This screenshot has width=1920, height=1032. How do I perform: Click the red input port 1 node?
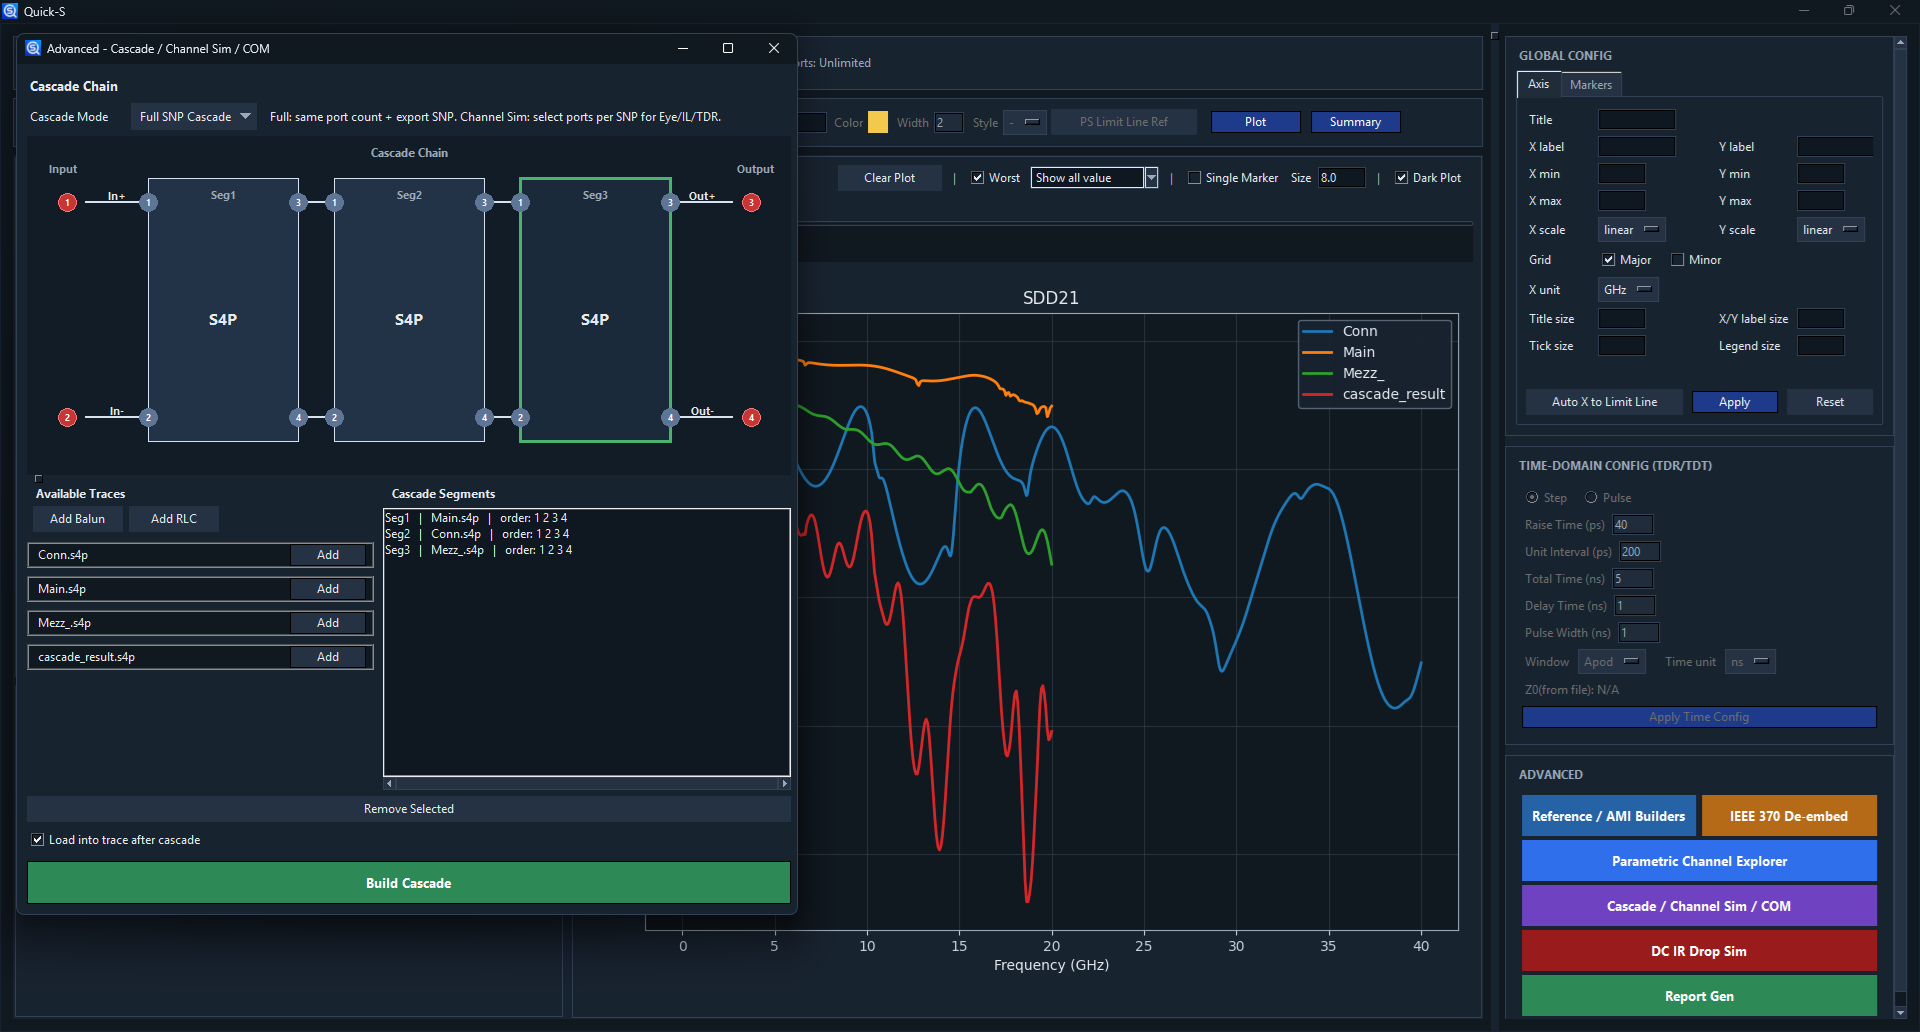[x=67, y=203]
